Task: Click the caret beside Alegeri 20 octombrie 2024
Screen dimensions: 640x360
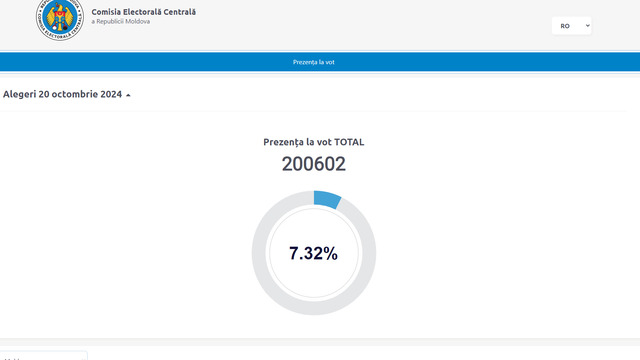Action: (x=128, y=95)
